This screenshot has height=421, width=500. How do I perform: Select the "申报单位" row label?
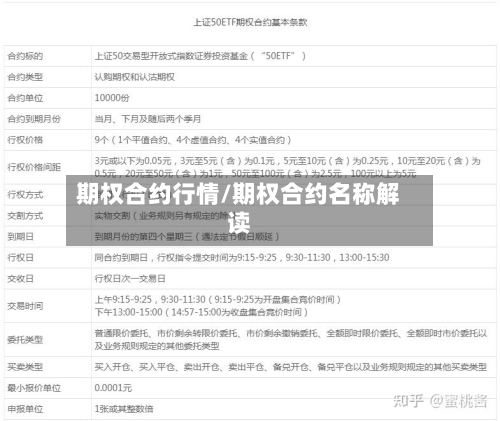[x=25, y=409]
